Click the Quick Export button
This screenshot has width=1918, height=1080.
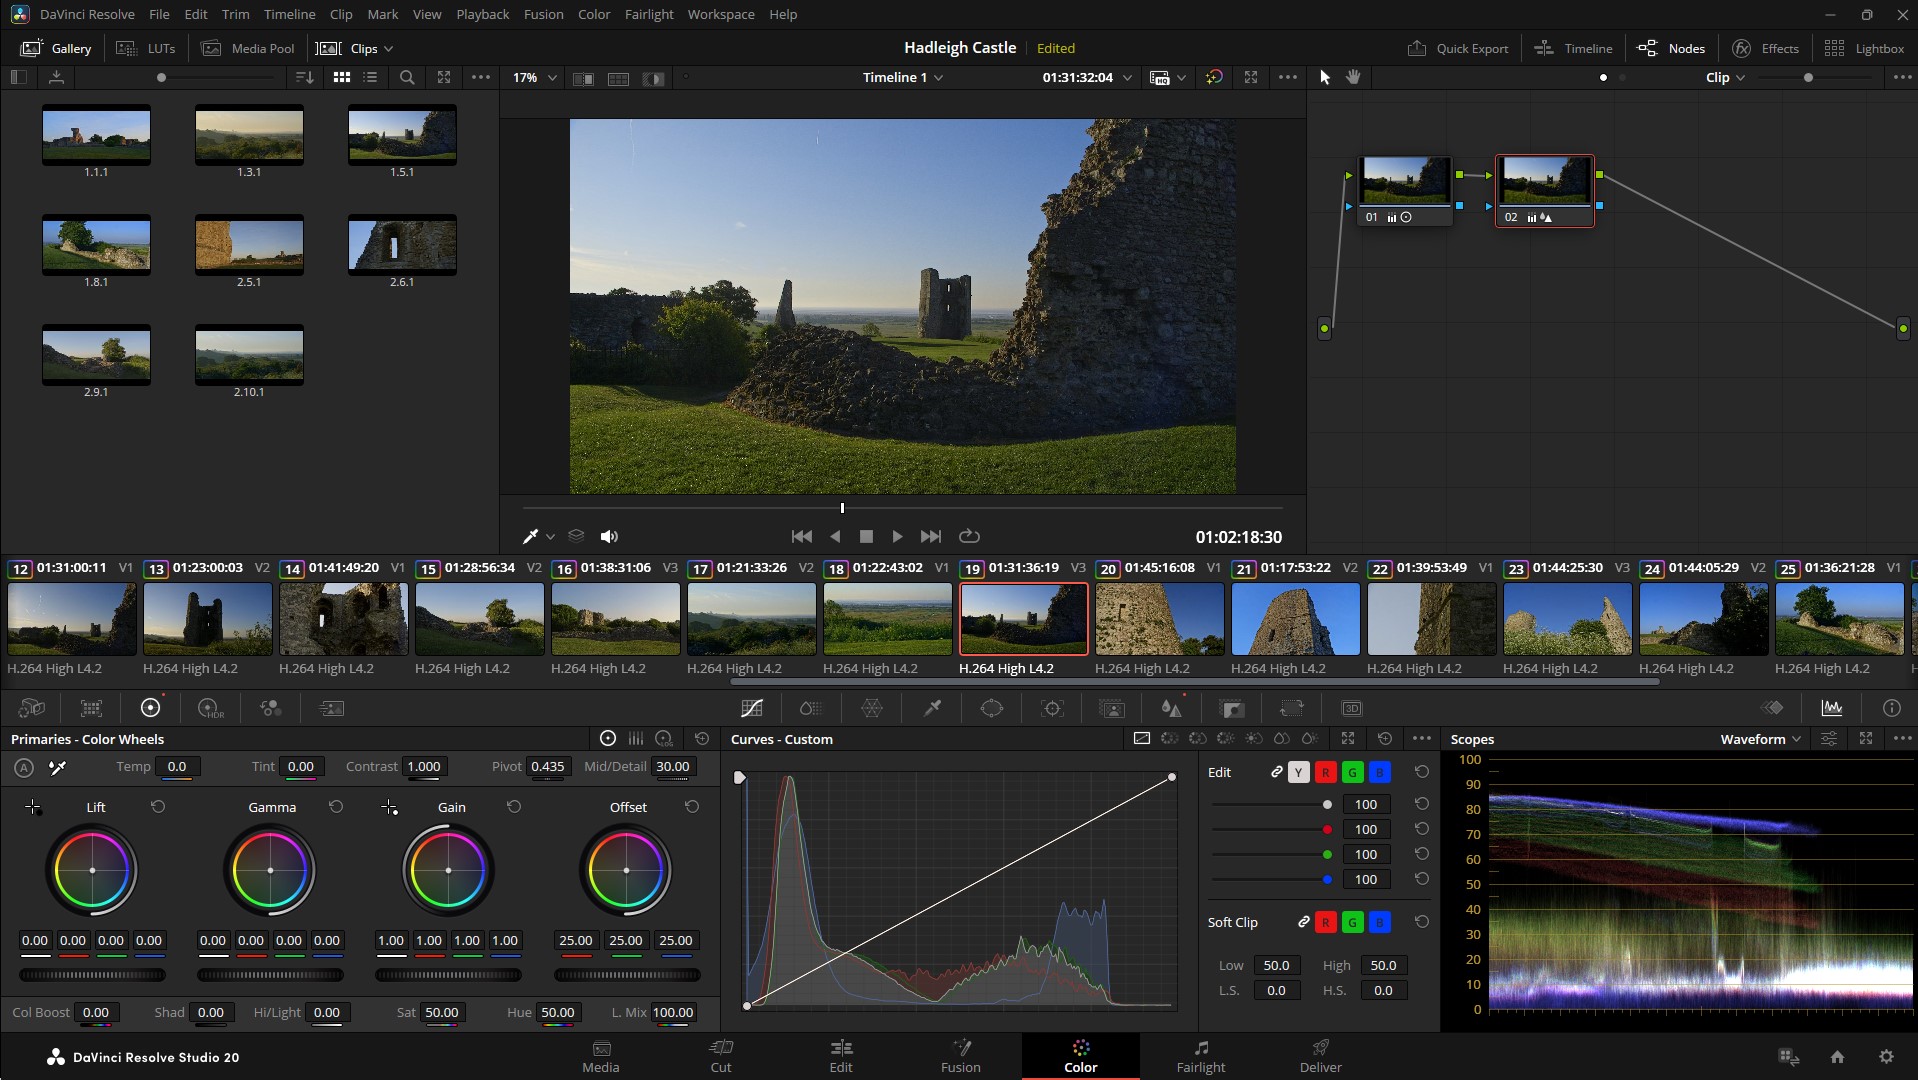tap(1458, 48)
